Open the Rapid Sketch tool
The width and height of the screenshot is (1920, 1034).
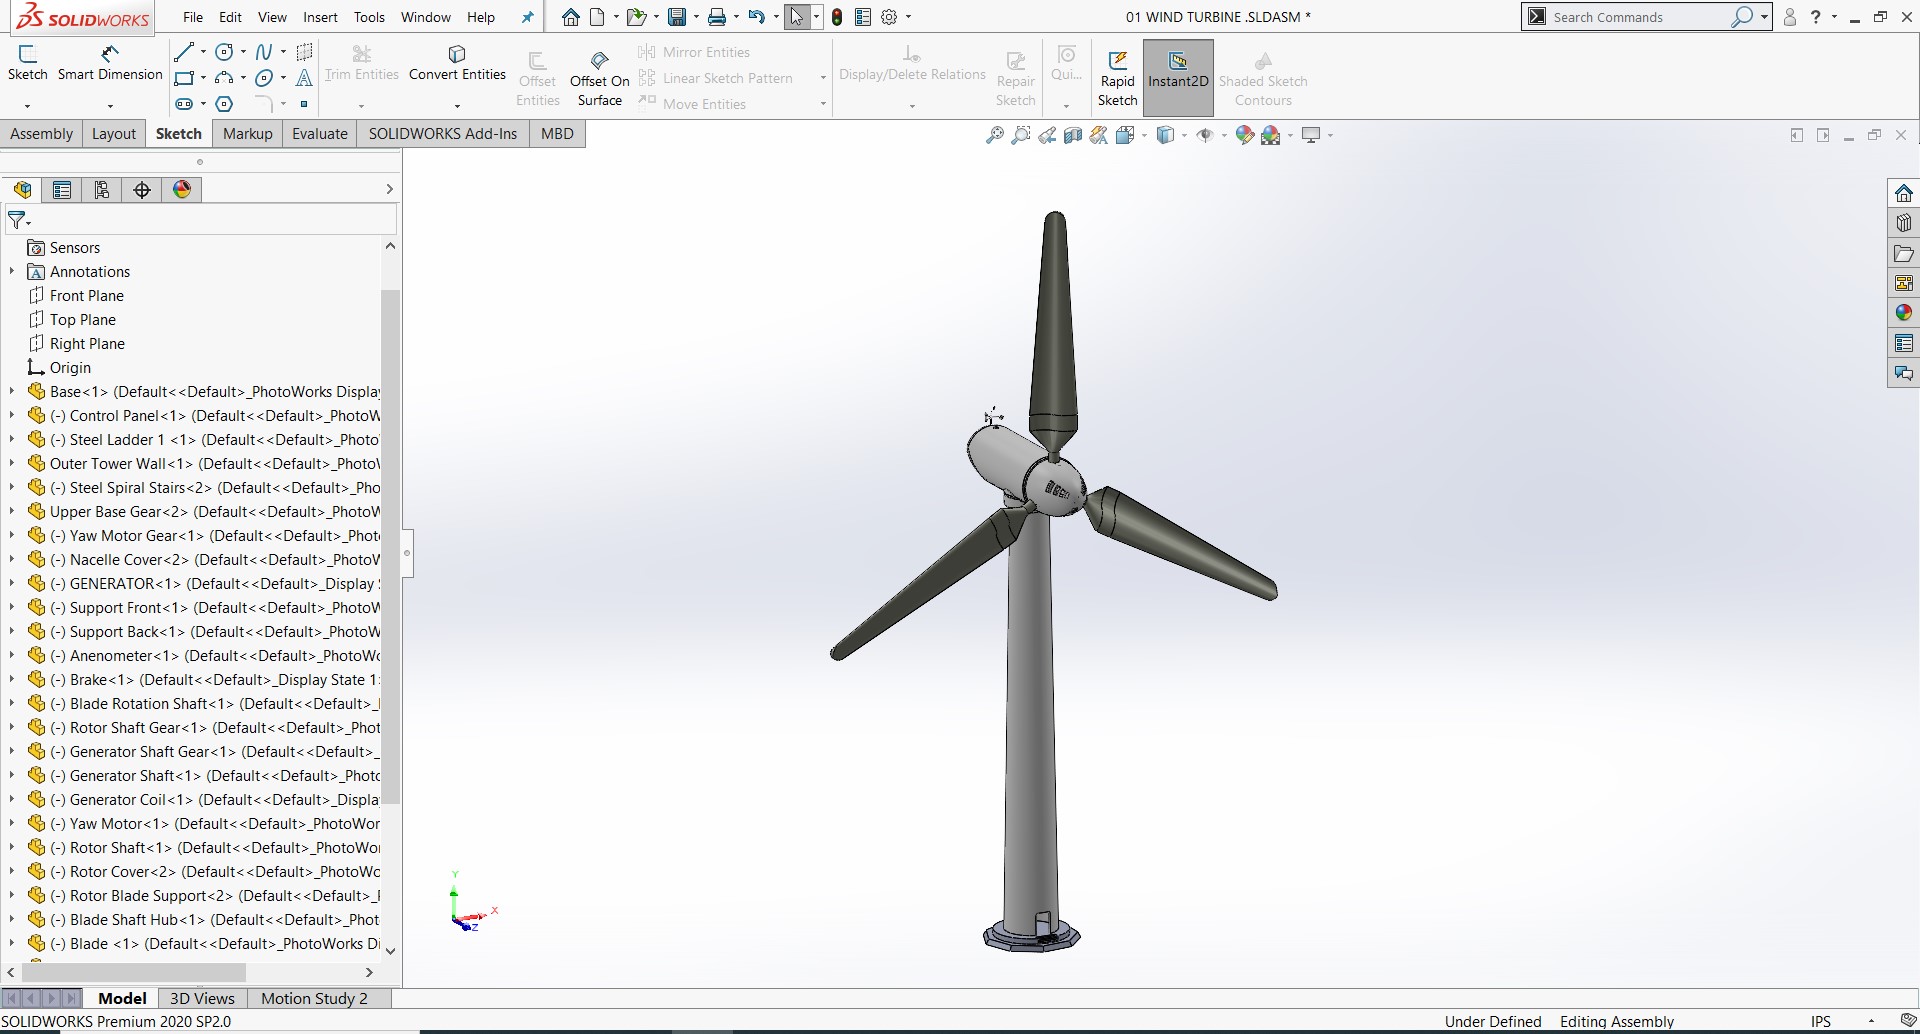tap(1117, 77)
